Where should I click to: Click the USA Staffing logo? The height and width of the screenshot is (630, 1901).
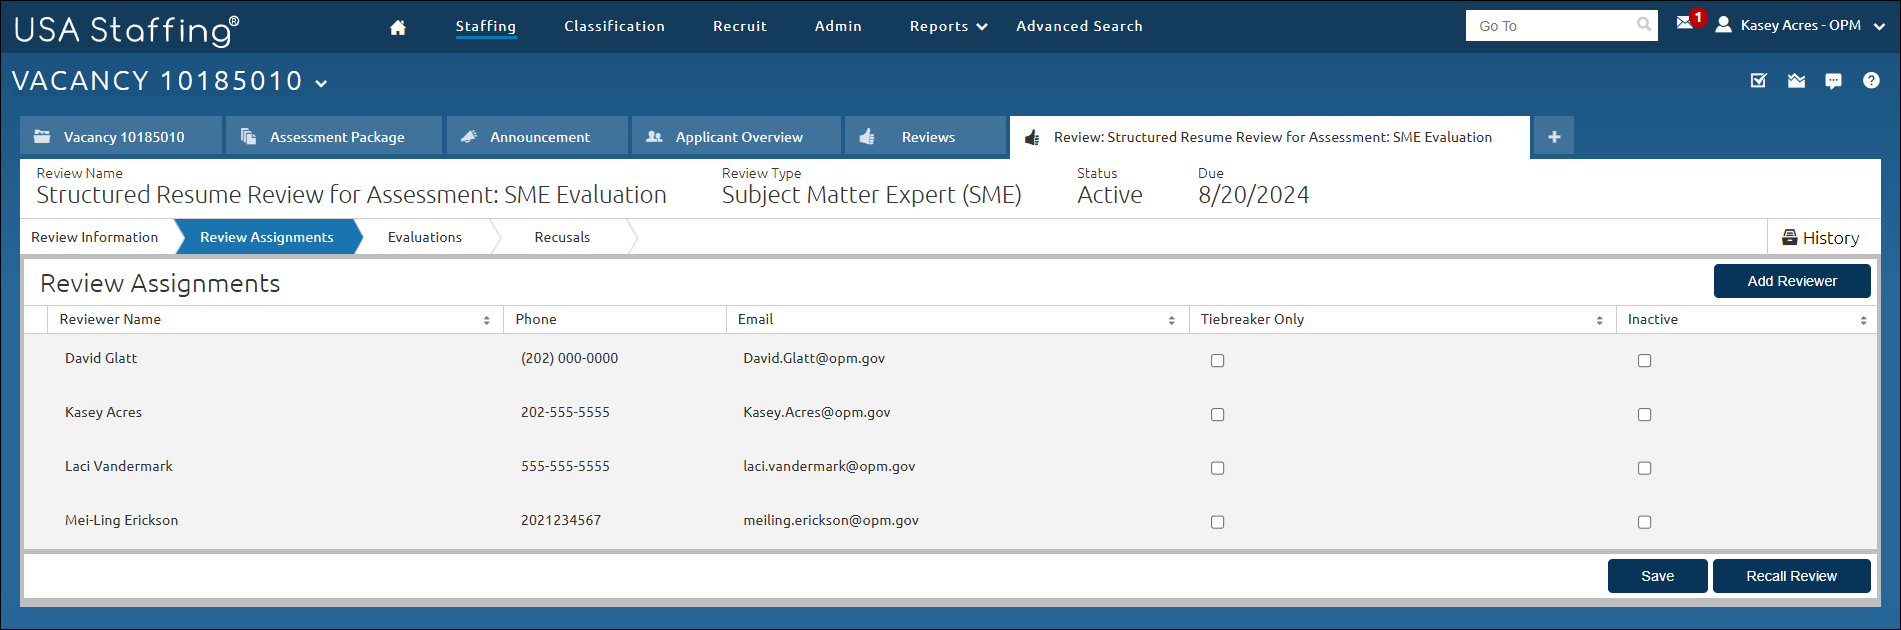[x=126, y=30]
